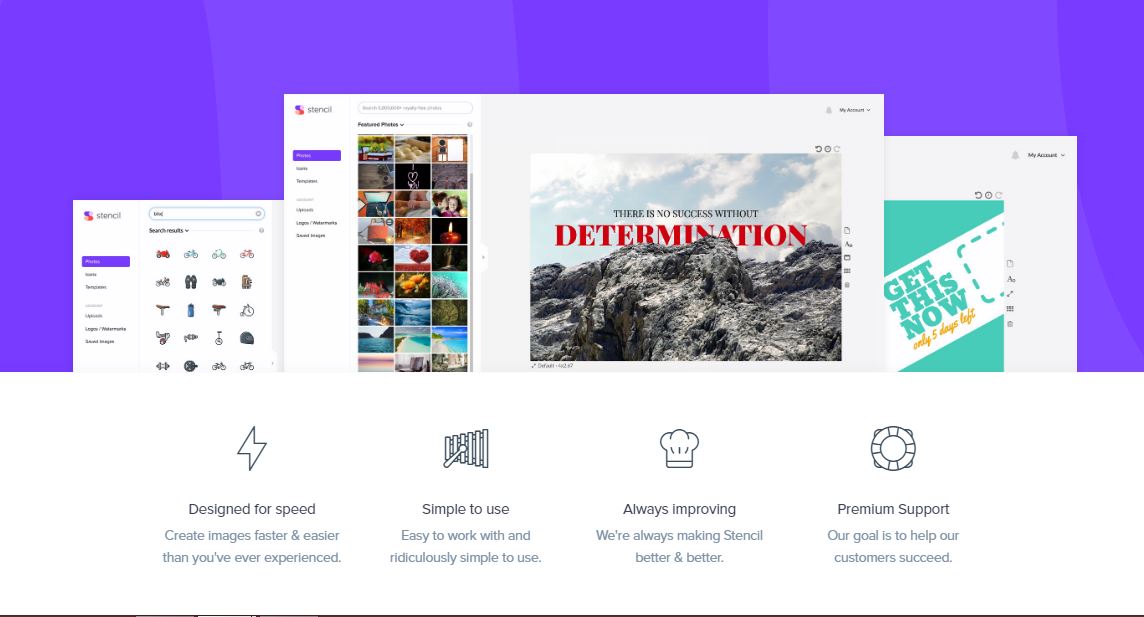Click the resize arrows tool beside the coupon canvas
1144x617 pixels.
1010,294
